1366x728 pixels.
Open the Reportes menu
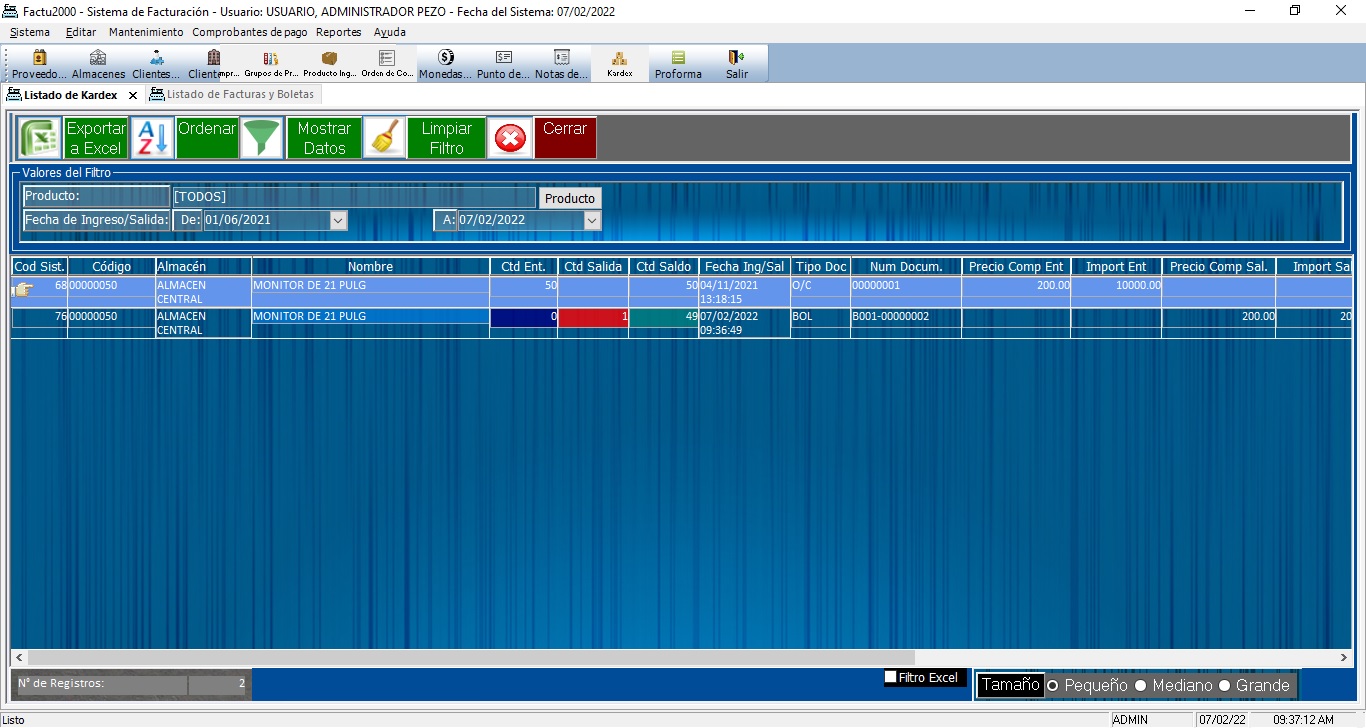[x=339, y=32]
